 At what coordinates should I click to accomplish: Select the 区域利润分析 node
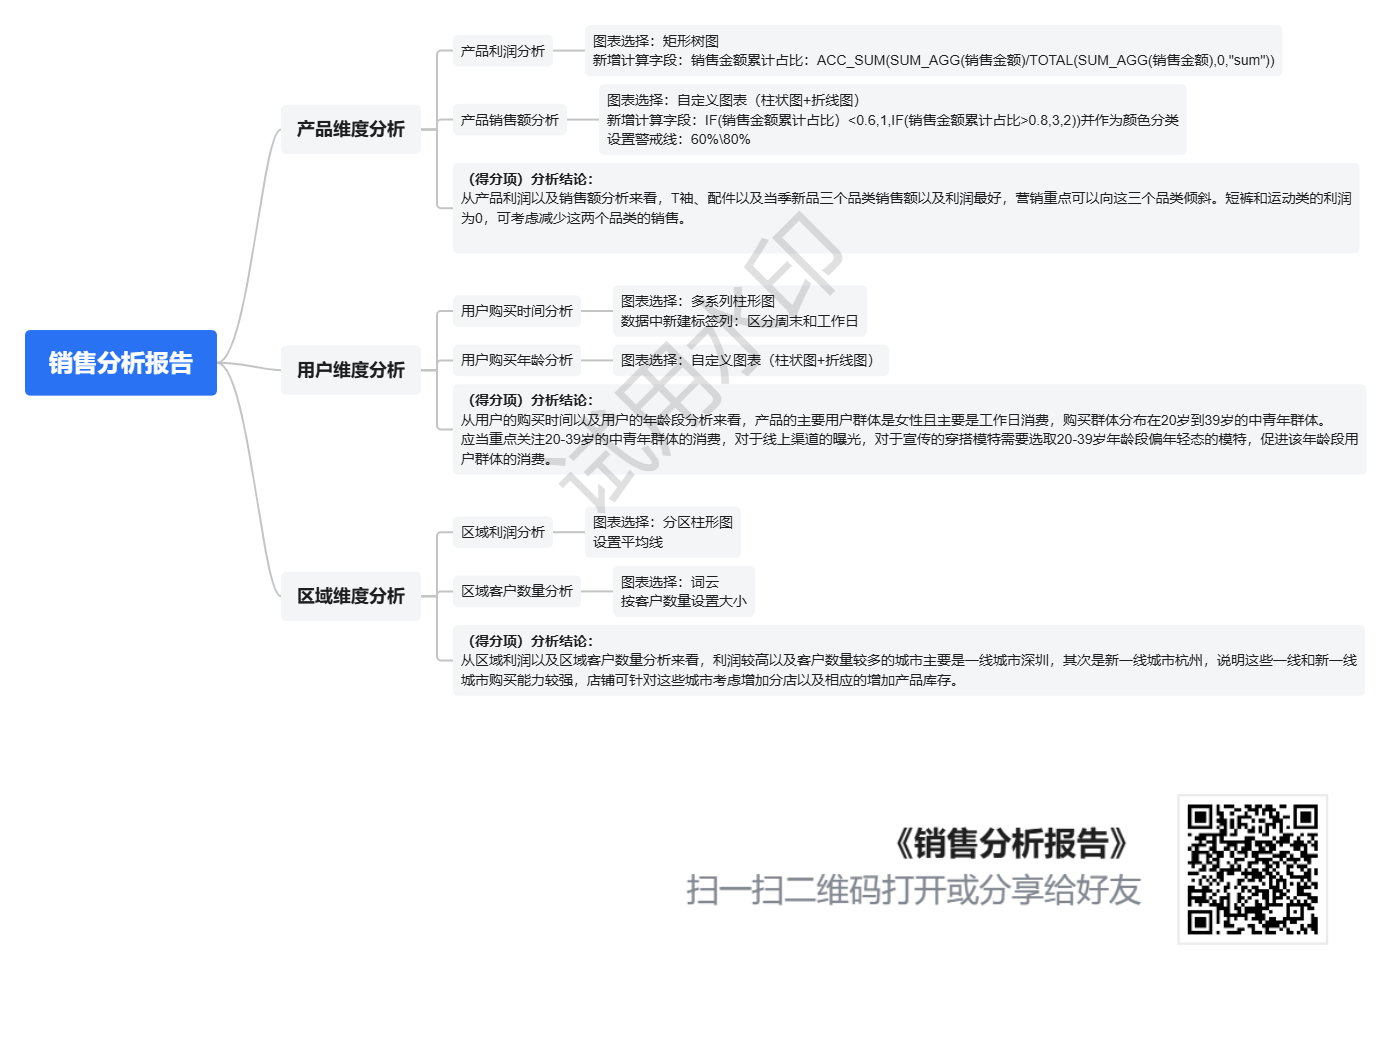(x=502, y=532)
